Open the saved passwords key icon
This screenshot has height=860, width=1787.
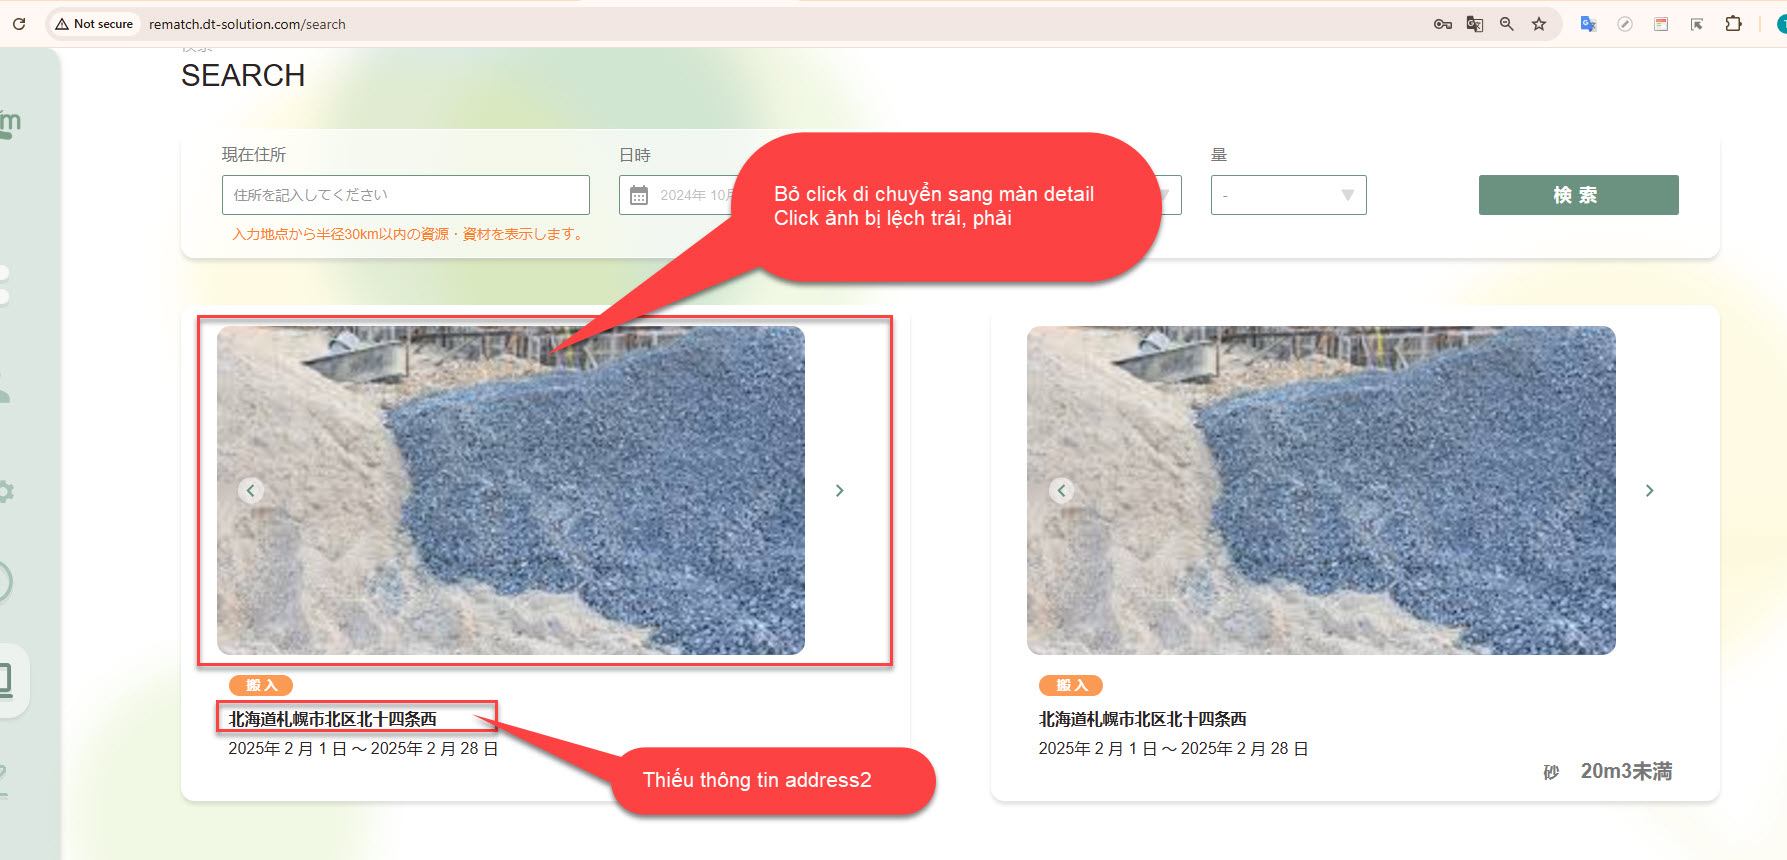coord(1442,24)
